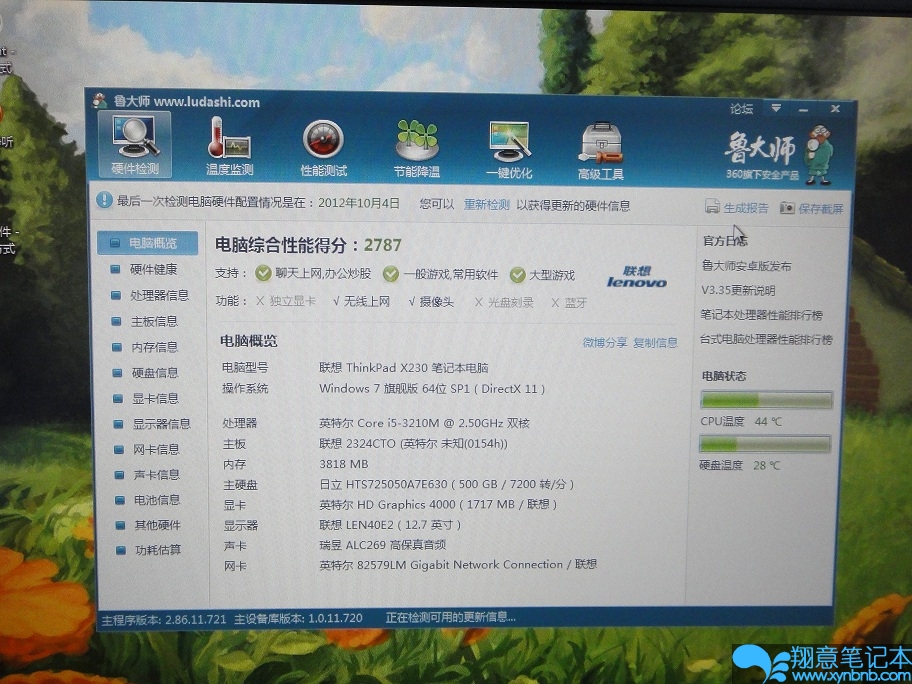912x684 pixels.
Task: Click the score value 2787
Action: 383,245
